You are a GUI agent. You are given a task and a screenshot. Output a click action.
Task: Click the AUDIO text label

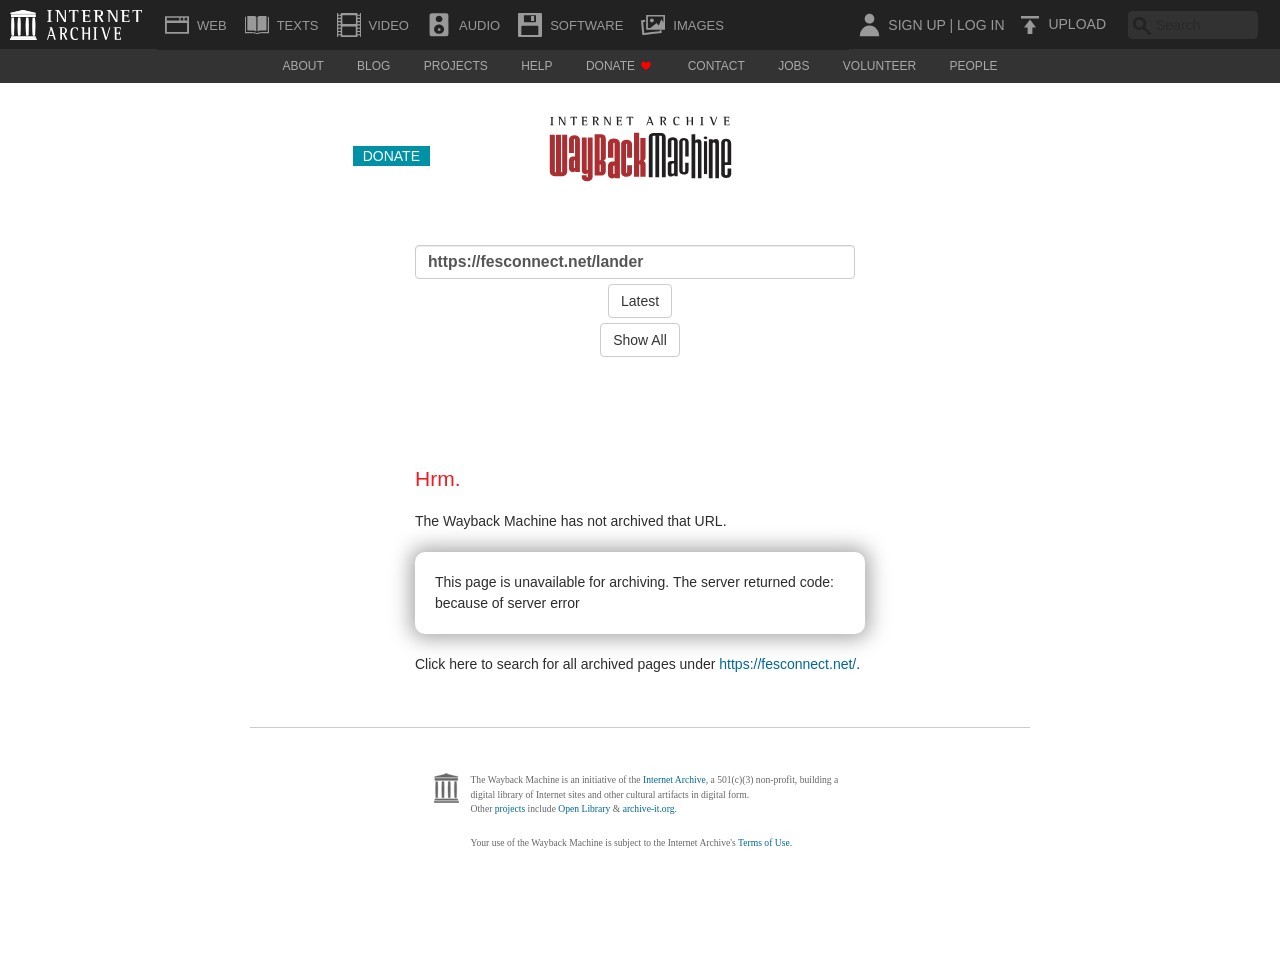(x=479, y=25)
